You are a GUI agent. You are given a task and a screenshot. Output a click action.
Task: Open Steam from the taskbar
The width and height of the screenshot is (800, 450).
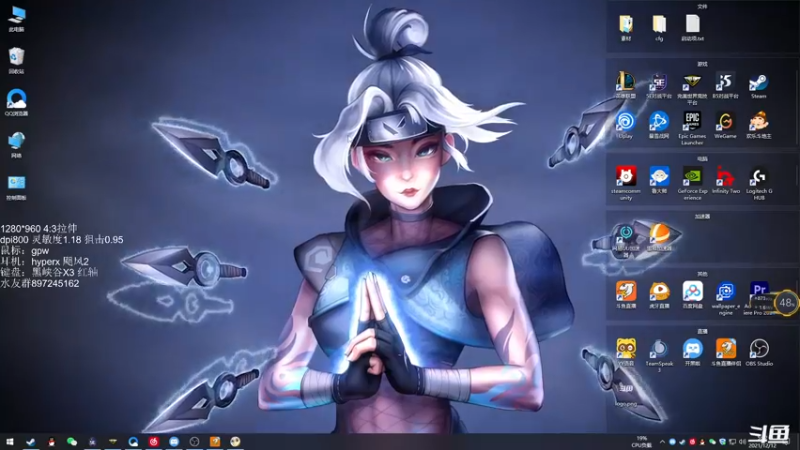click(x=31, y=442)
